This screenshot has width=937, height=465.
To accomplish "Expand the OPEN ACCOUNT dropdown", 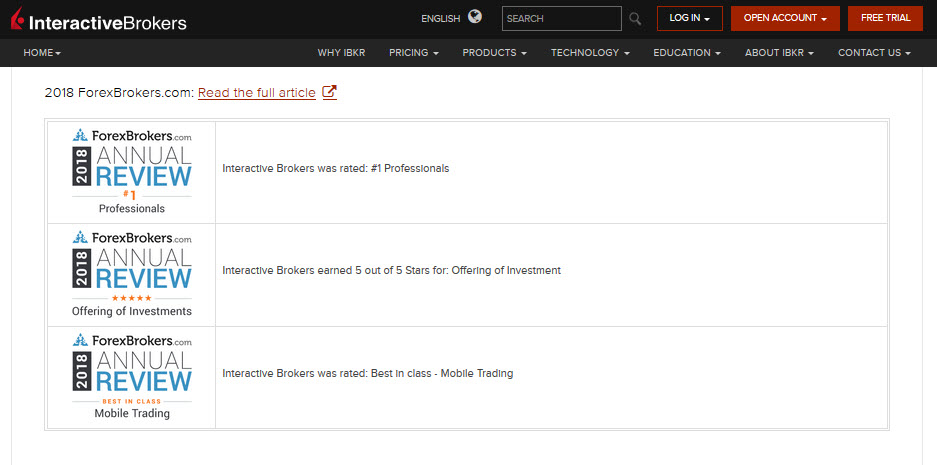I will pyautogui.click(x=784, y=19).
